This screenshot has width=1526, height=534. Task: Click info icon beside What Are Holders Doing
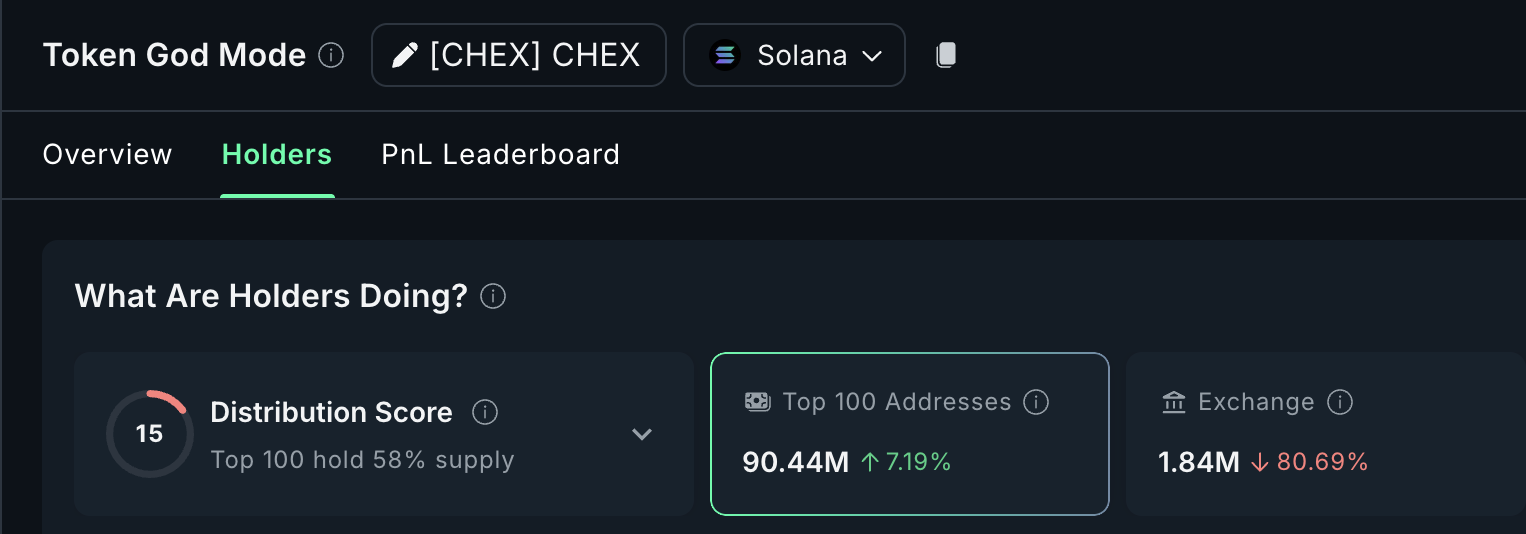493,297
